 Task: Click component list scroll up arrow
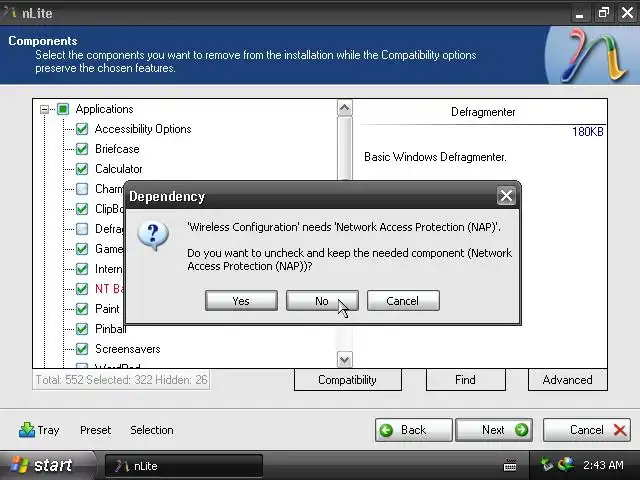pos(344,108)
